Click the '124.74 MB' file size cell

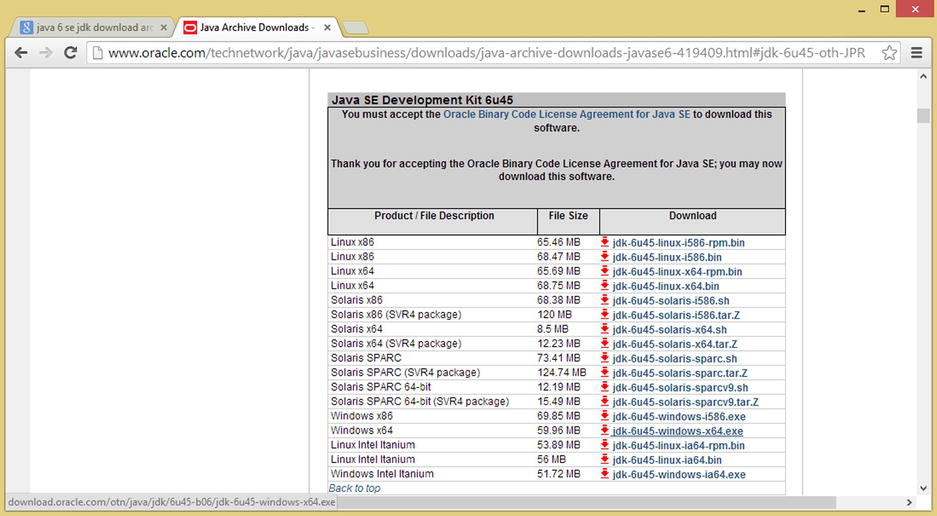(x=561, y=373)
